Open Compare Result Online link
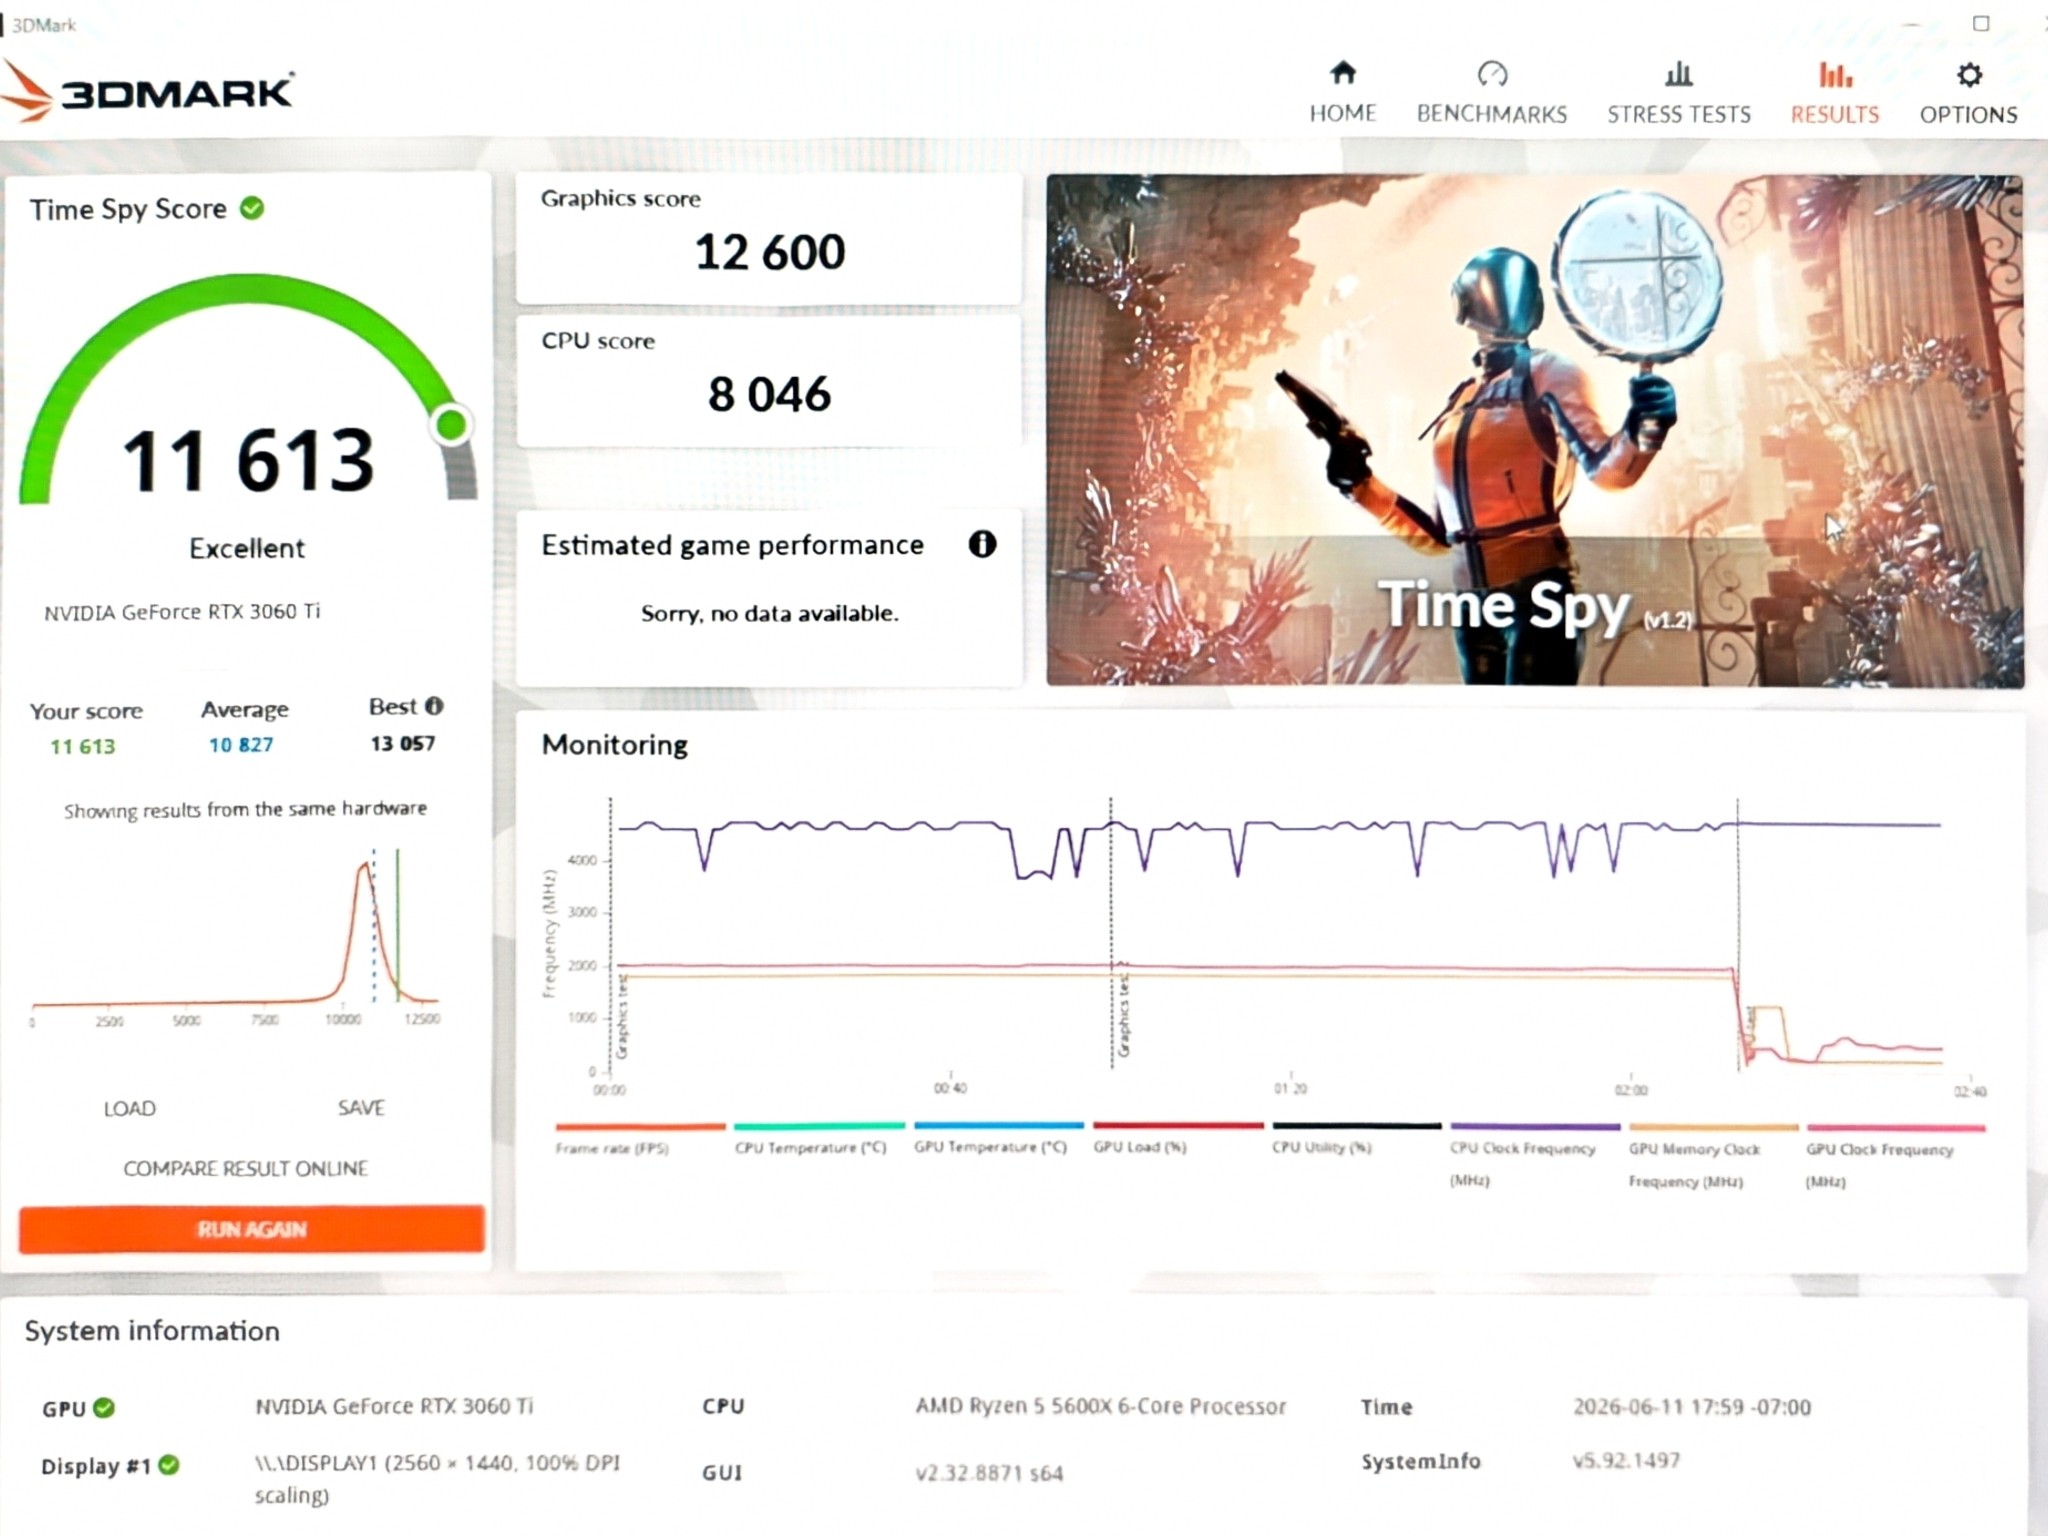Viewport: 2048px width, 1536px height. click(x=246, y=1168)
